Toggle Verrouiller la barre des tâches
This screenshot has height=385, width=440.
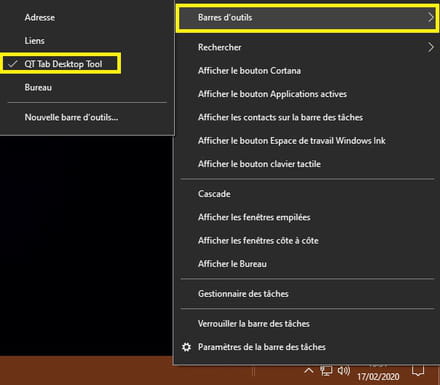point(307,324)
